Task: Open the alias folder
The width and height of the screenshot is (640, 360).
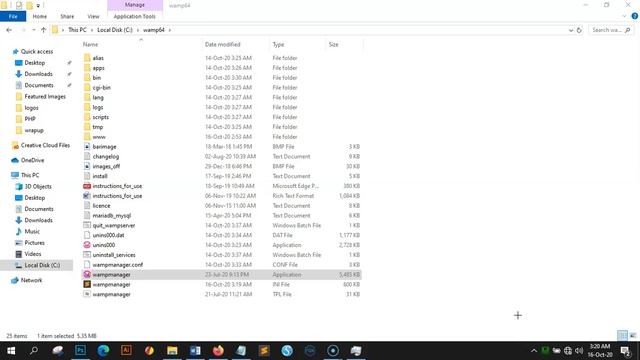Action: click(98, 58)
